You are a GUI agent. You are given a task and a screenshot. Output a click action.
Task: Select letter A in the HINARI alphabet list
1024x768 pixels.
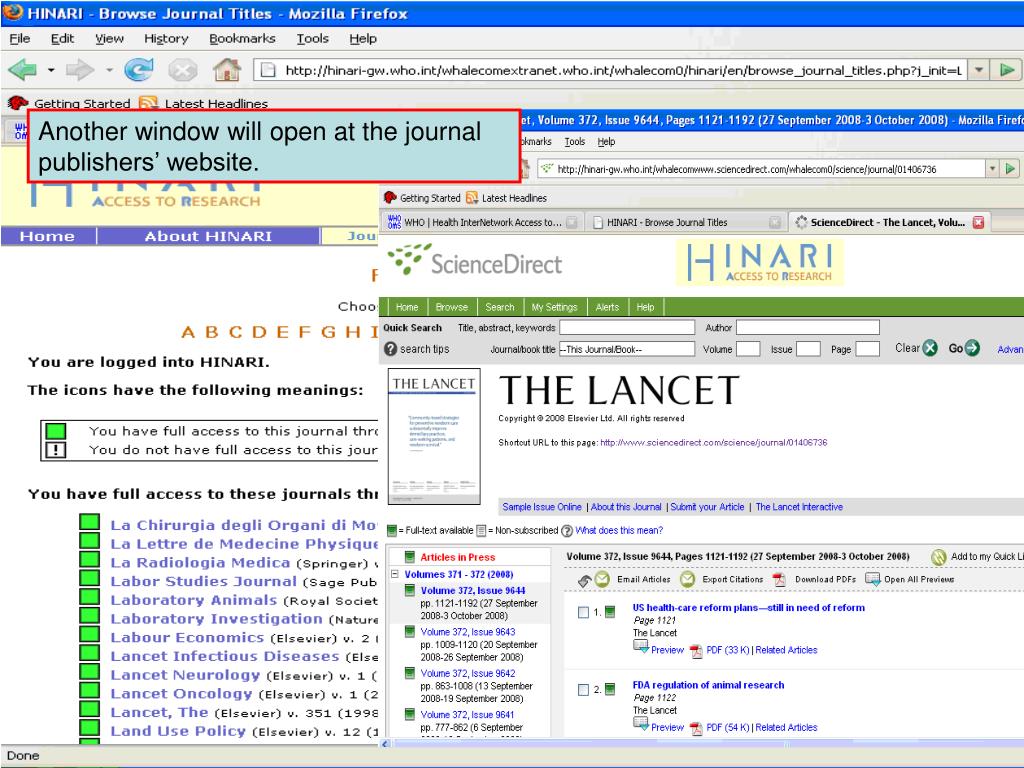coord(188,332)
